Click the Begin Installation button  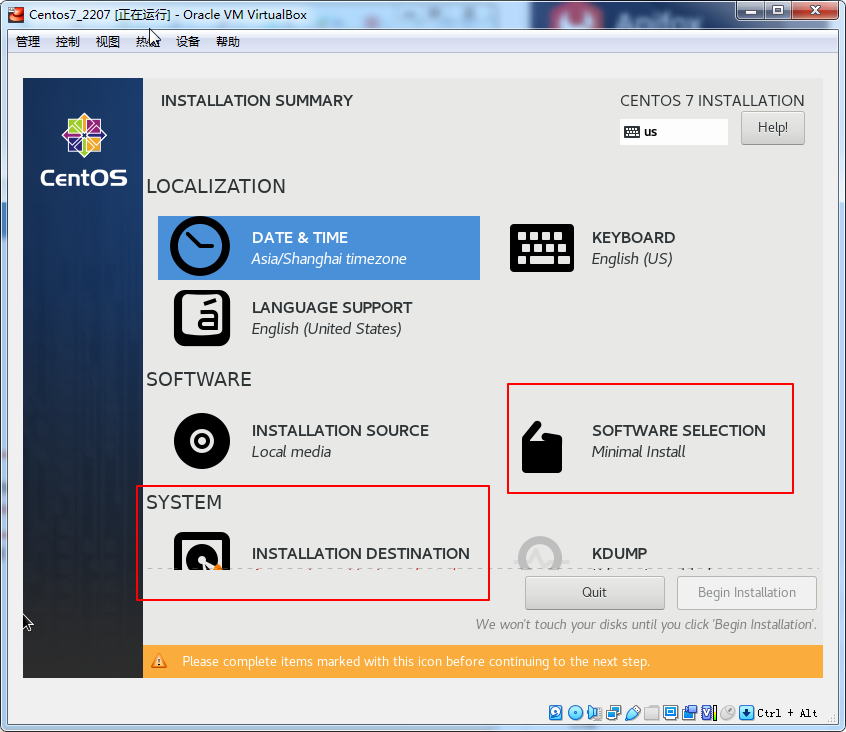click(746, 592)
